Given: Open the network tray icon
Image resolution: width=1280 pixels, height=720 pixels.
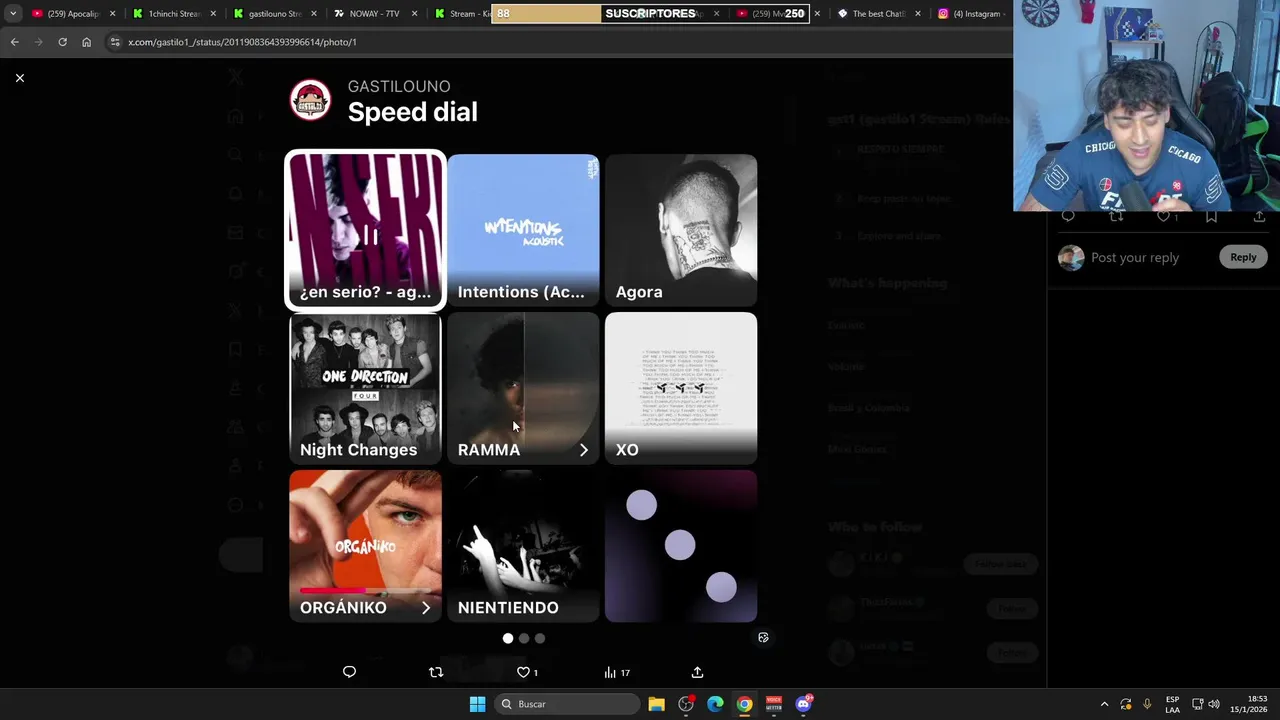Looking at the screenshot, I should click(x=1197, y=704).
